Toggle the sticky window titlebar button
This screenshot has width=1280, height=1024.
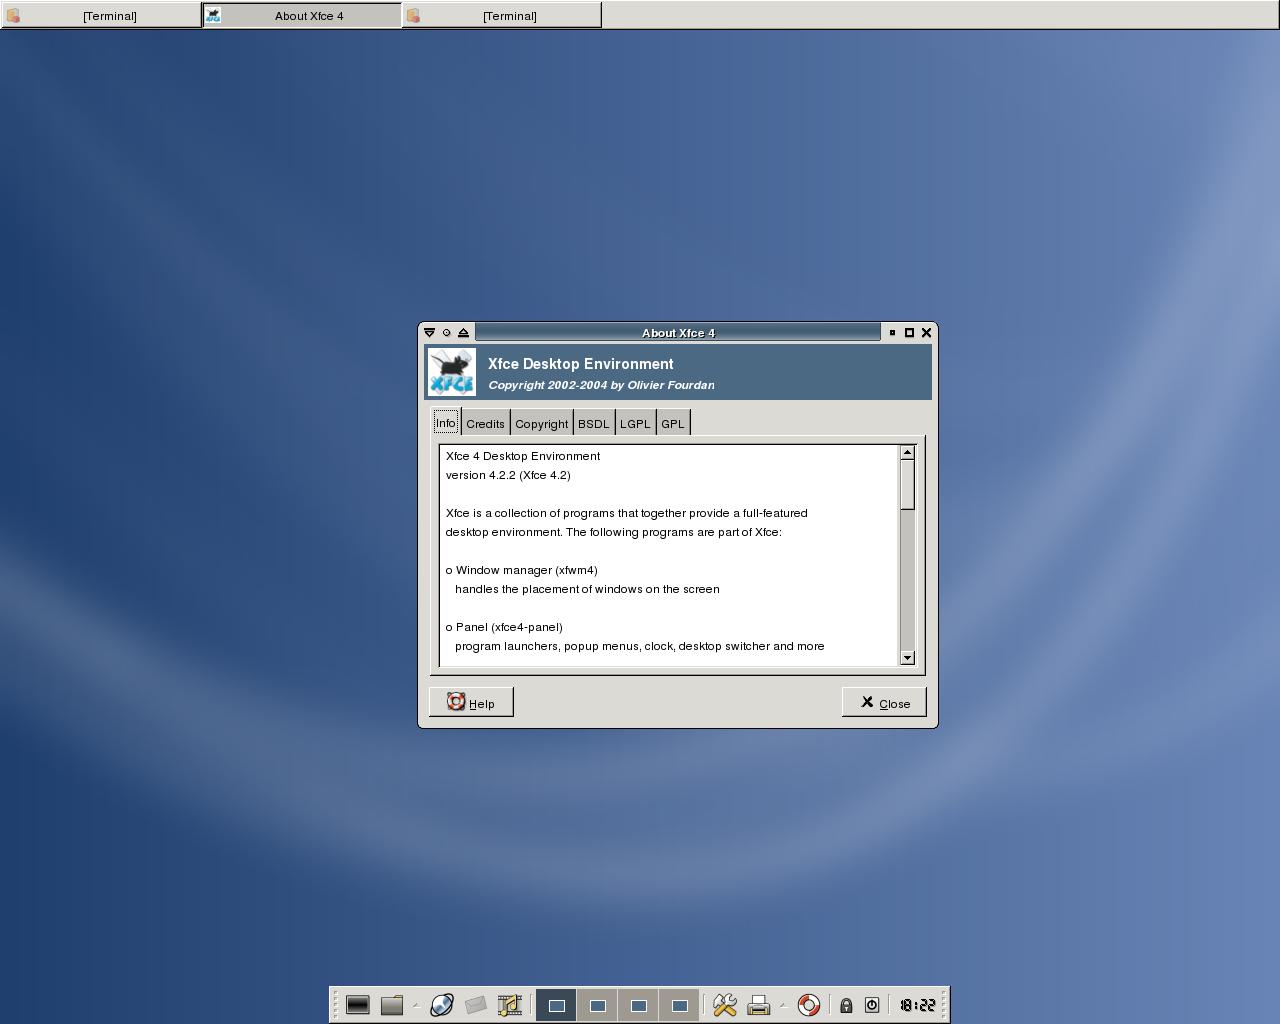point(447,332)
